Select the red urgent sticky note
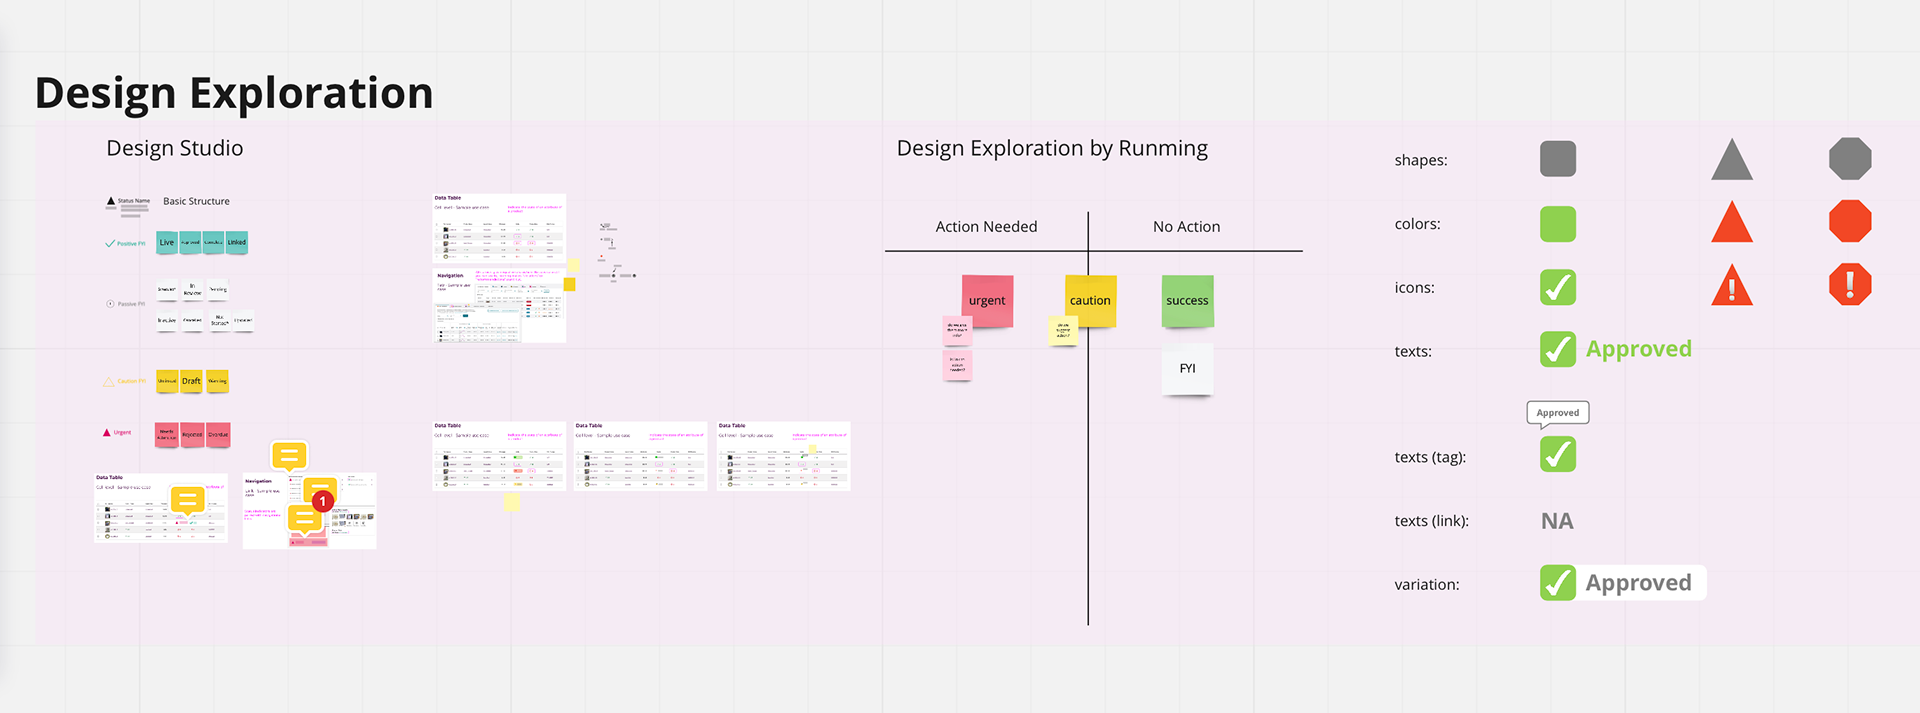This screenshot has width=1920, height=713. tap(987, 301)
